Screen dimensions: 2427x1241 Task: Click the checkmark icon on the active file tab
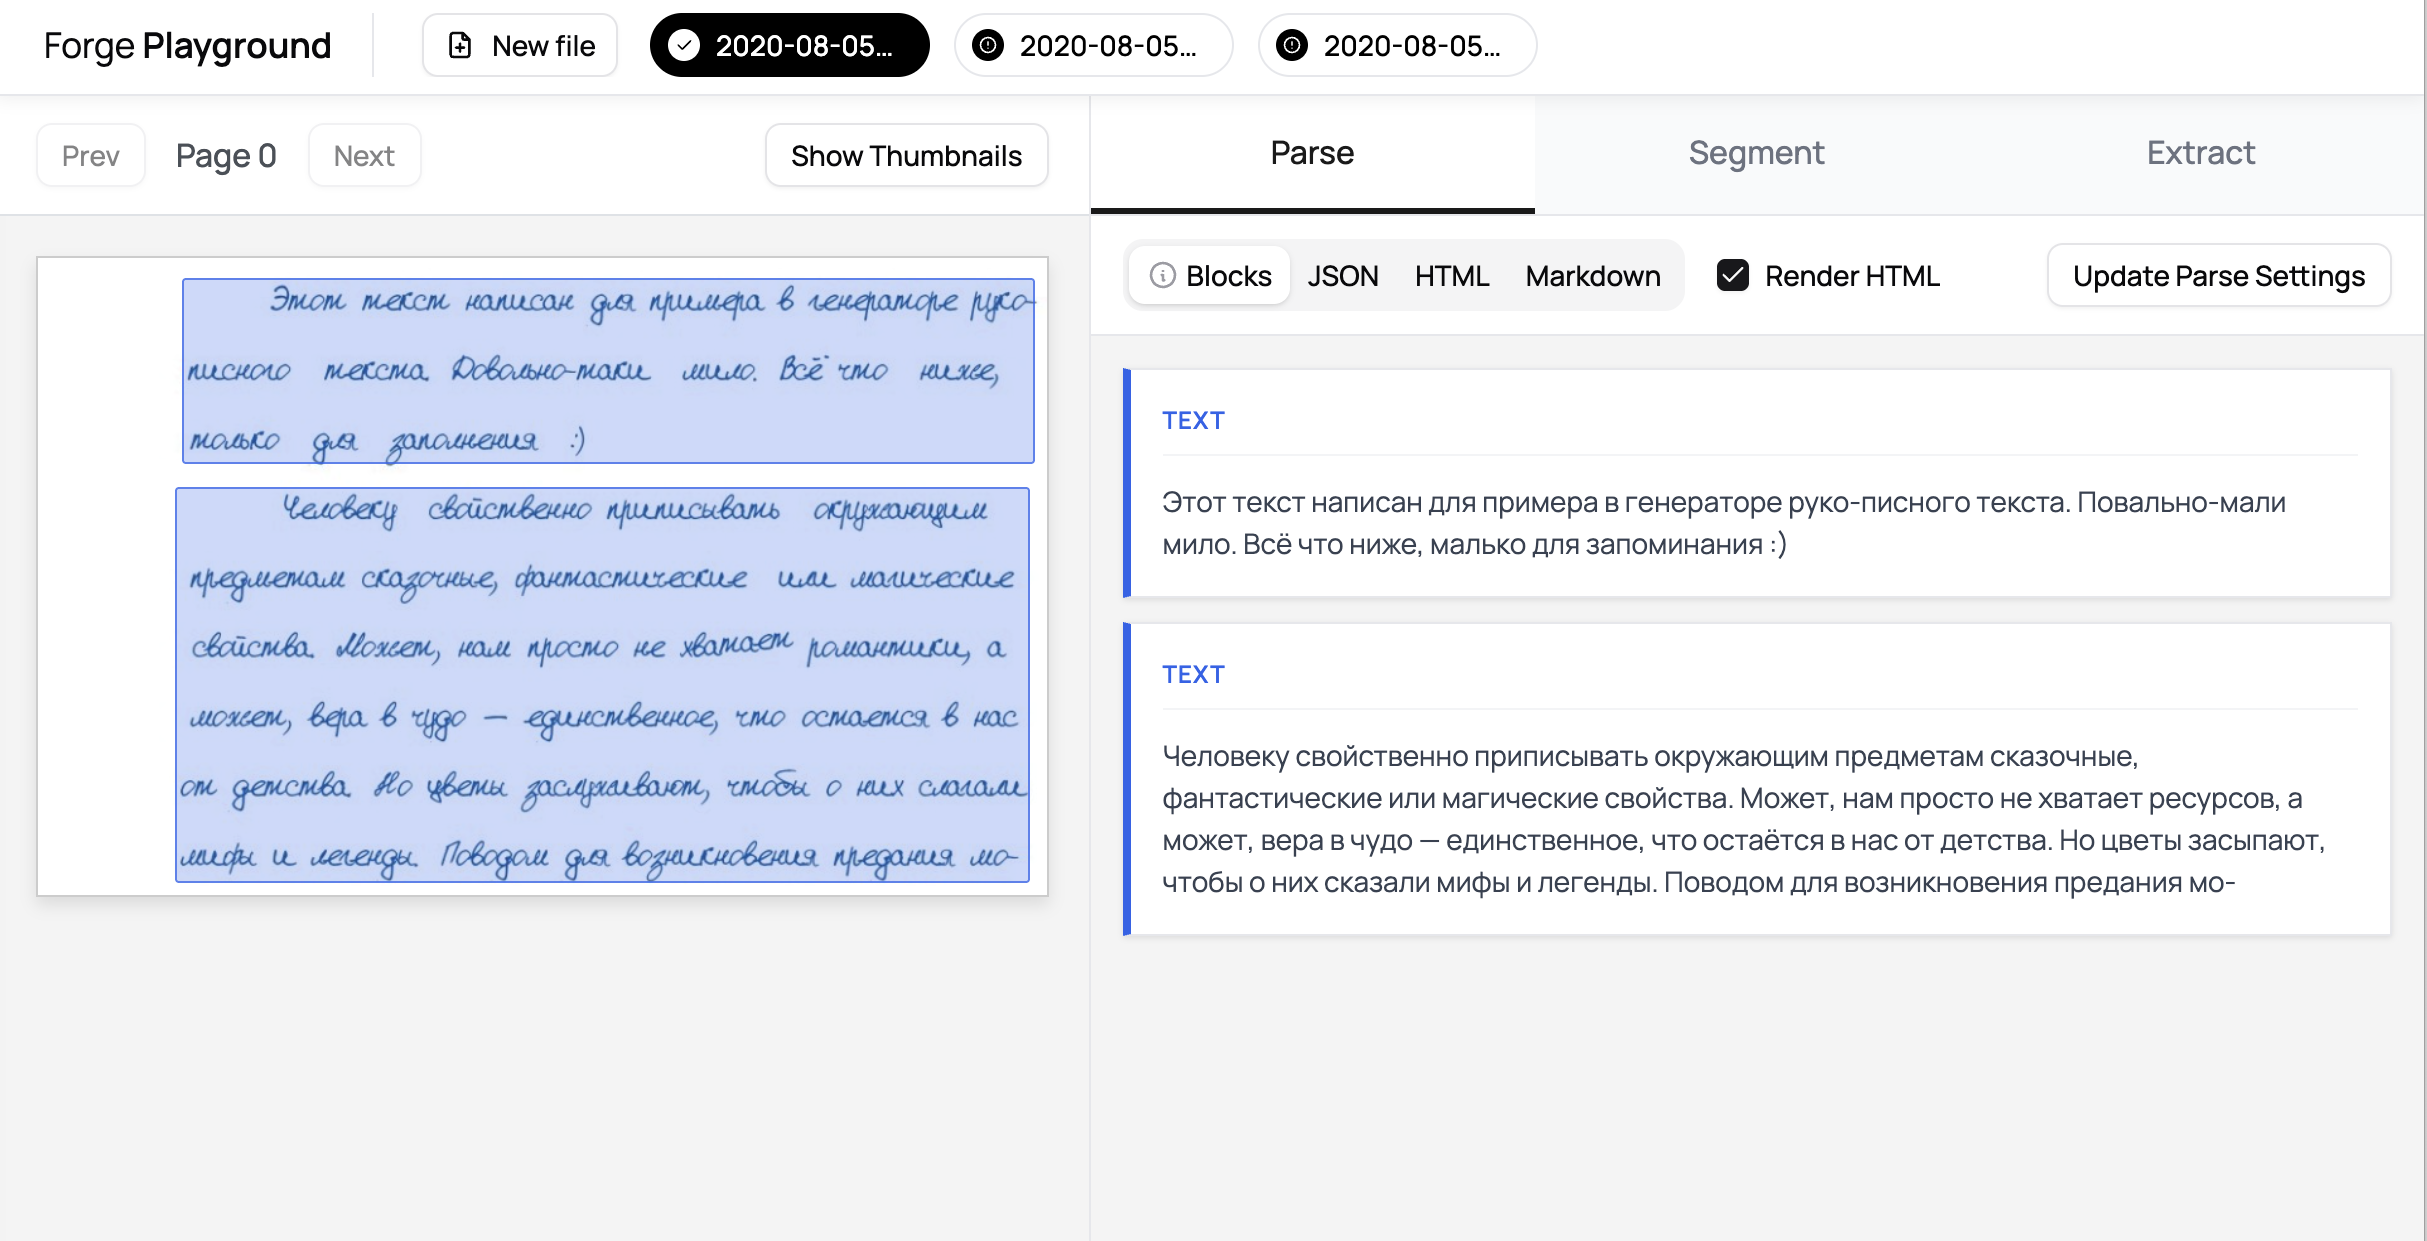[x=684, y=45]
